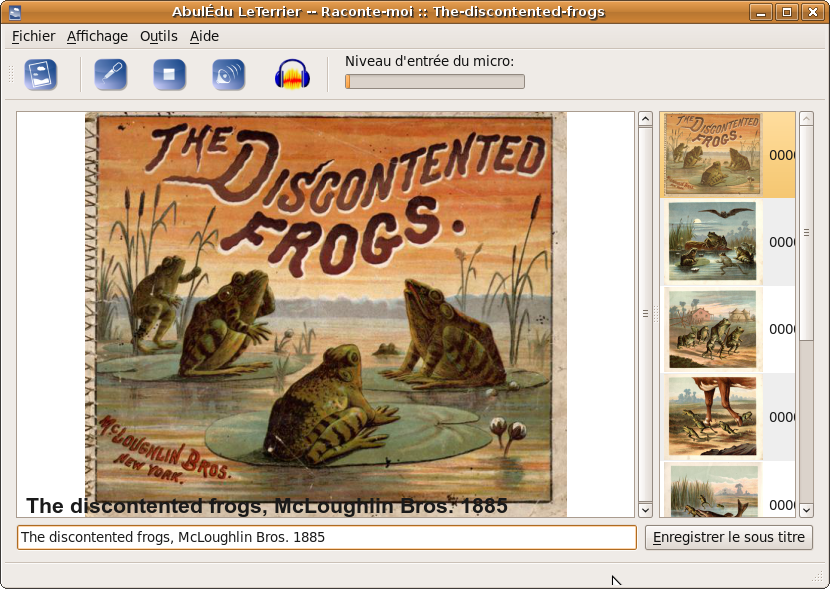The height and width of the screenshot is (589, 830).
Task: Focus the subtitle text input field
Action: pyautogui.click(x=327, y=537)
